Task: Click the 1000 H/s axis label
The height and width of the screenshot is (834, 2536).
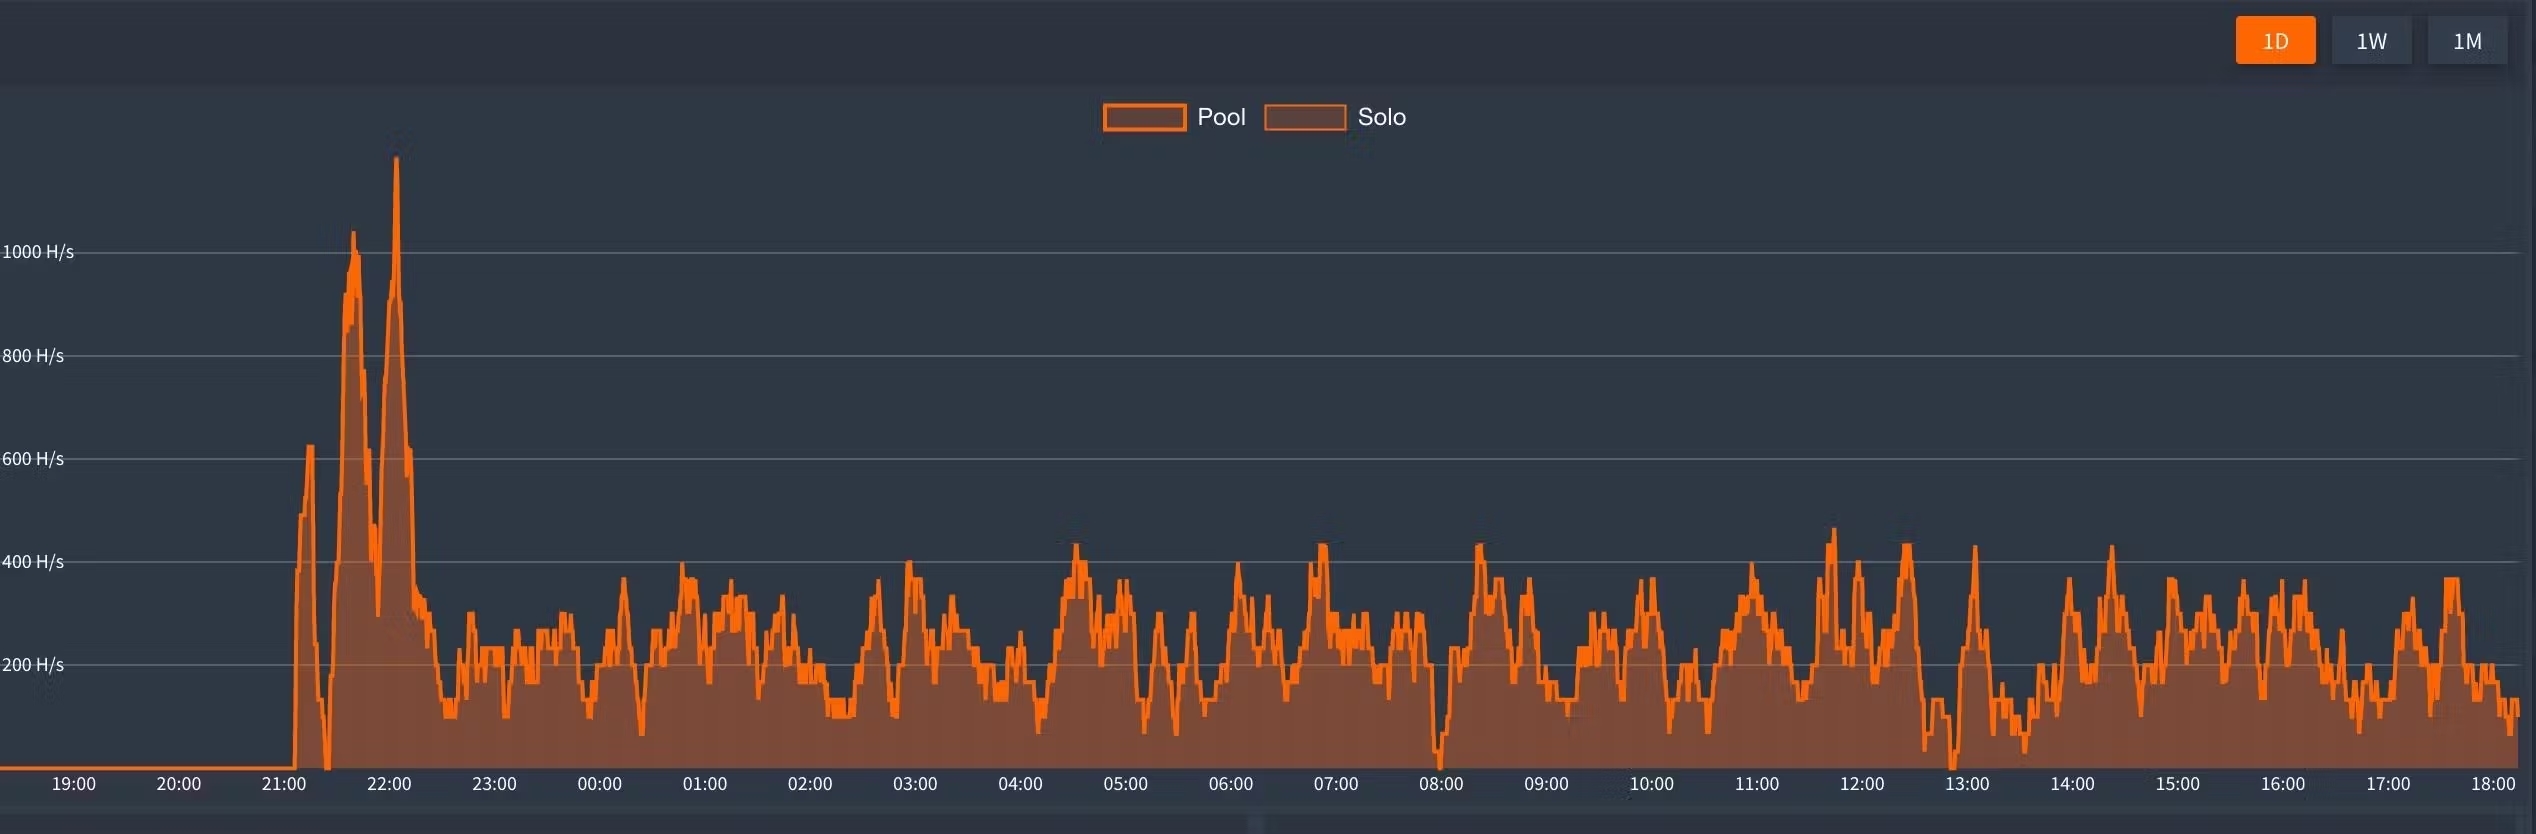Action: point(38,252)
